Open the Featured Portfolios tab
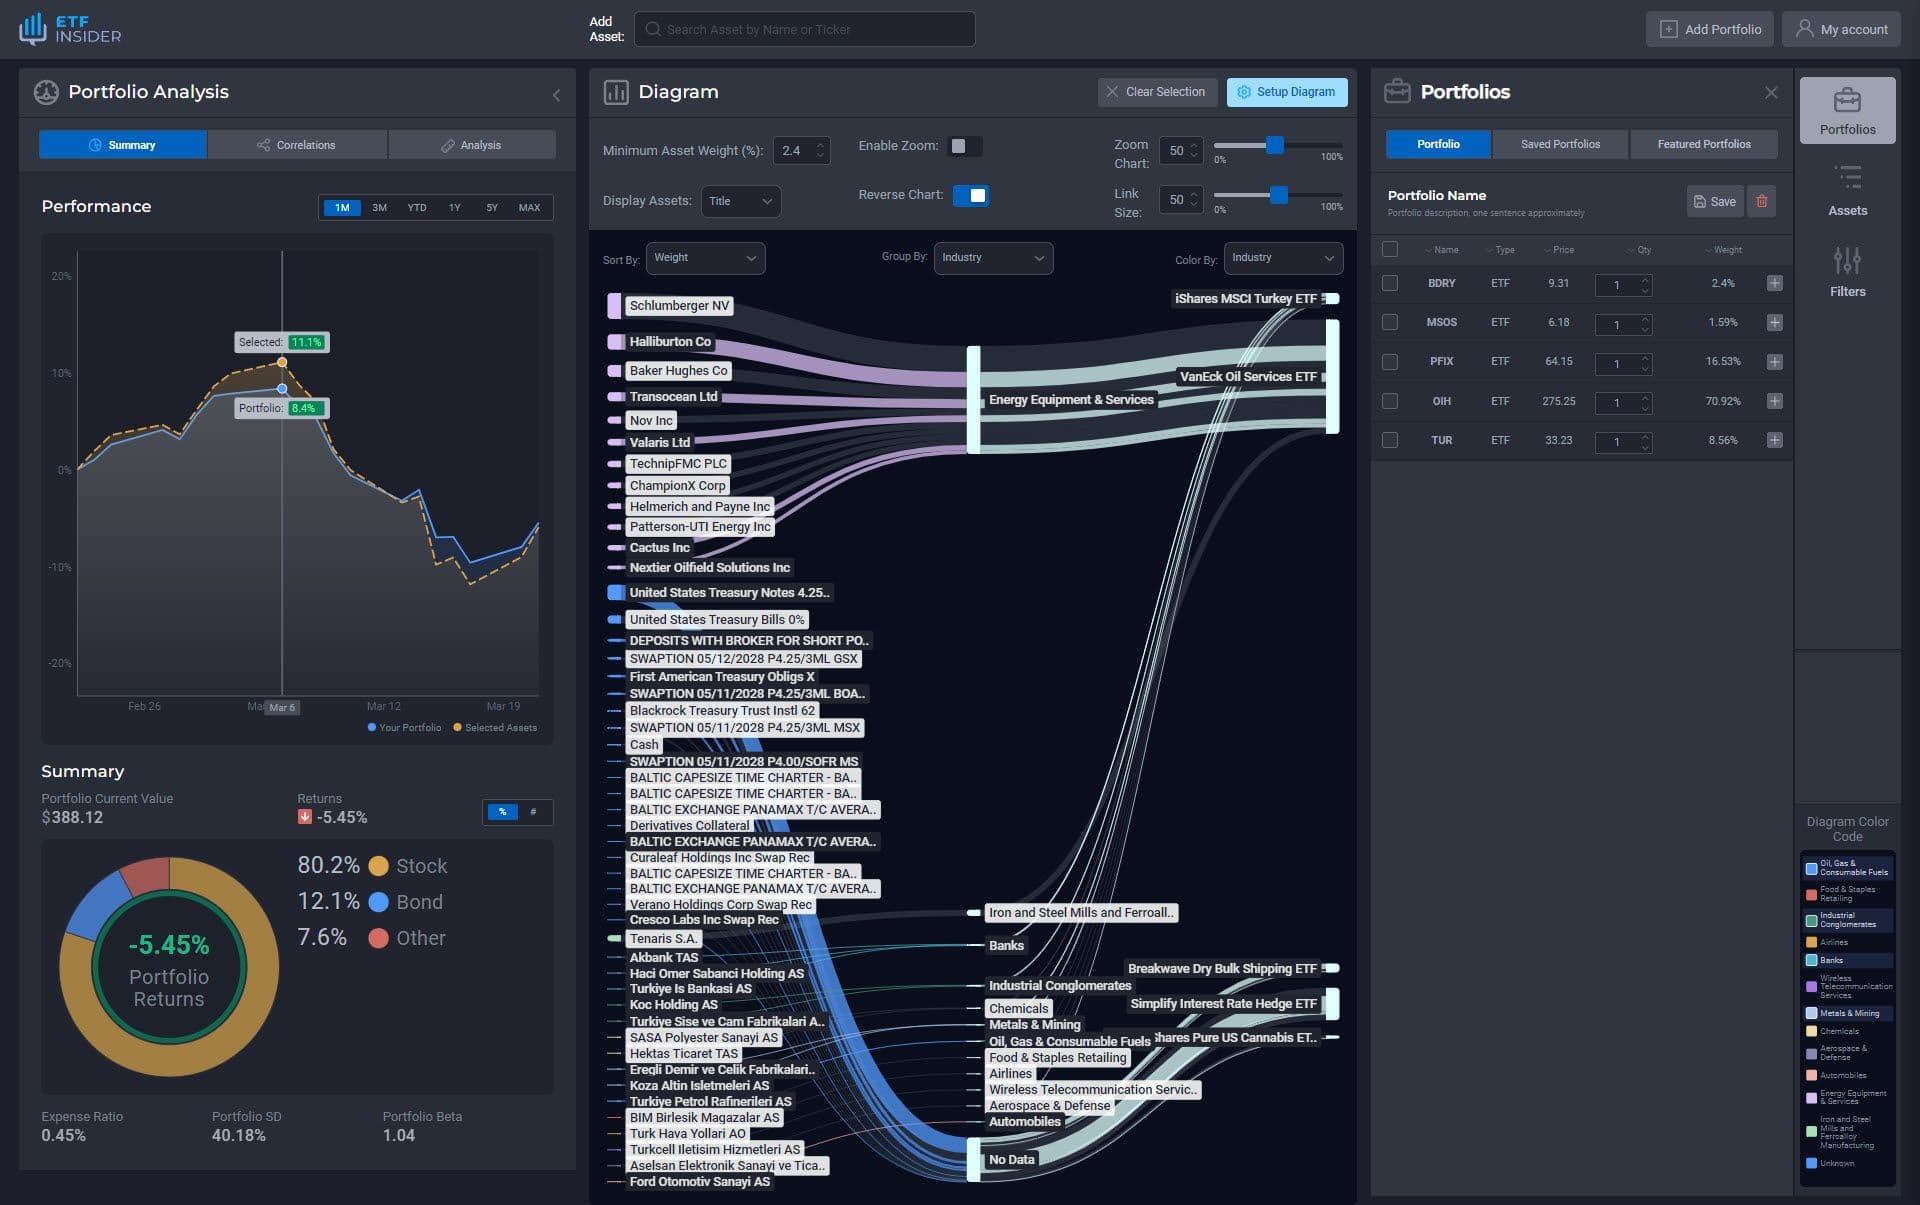Viewport: 1920px width, 1205px height. point(1704,144)
